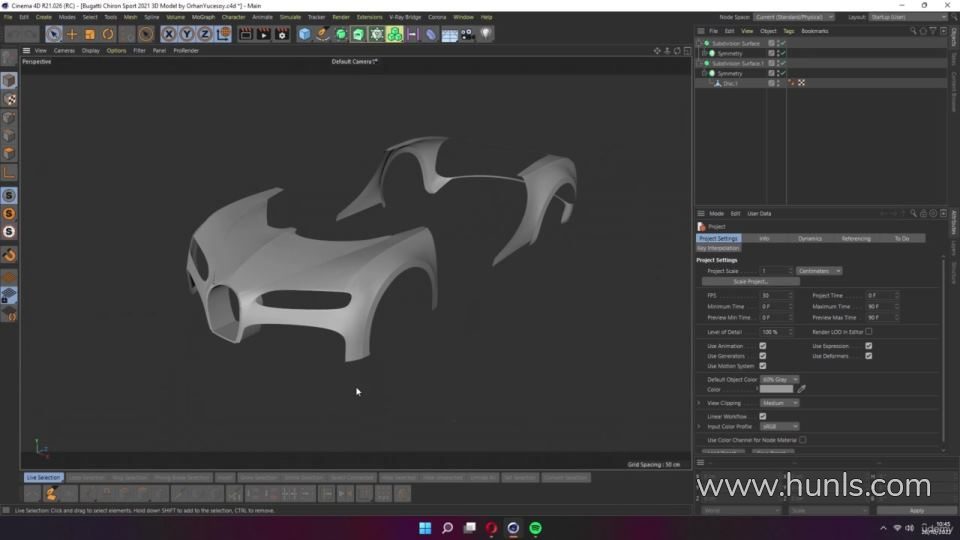Open the spline pen tool icon
Viewport: 960px width, 540px height.
point(323,34)
